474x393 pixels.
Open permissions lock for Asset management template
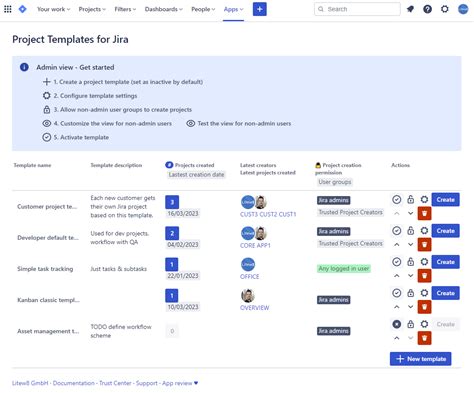[x=411, y=324]
